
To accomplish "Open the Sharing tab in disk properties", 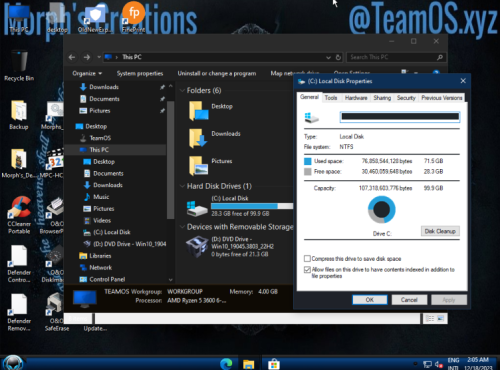I will point(382,98).
